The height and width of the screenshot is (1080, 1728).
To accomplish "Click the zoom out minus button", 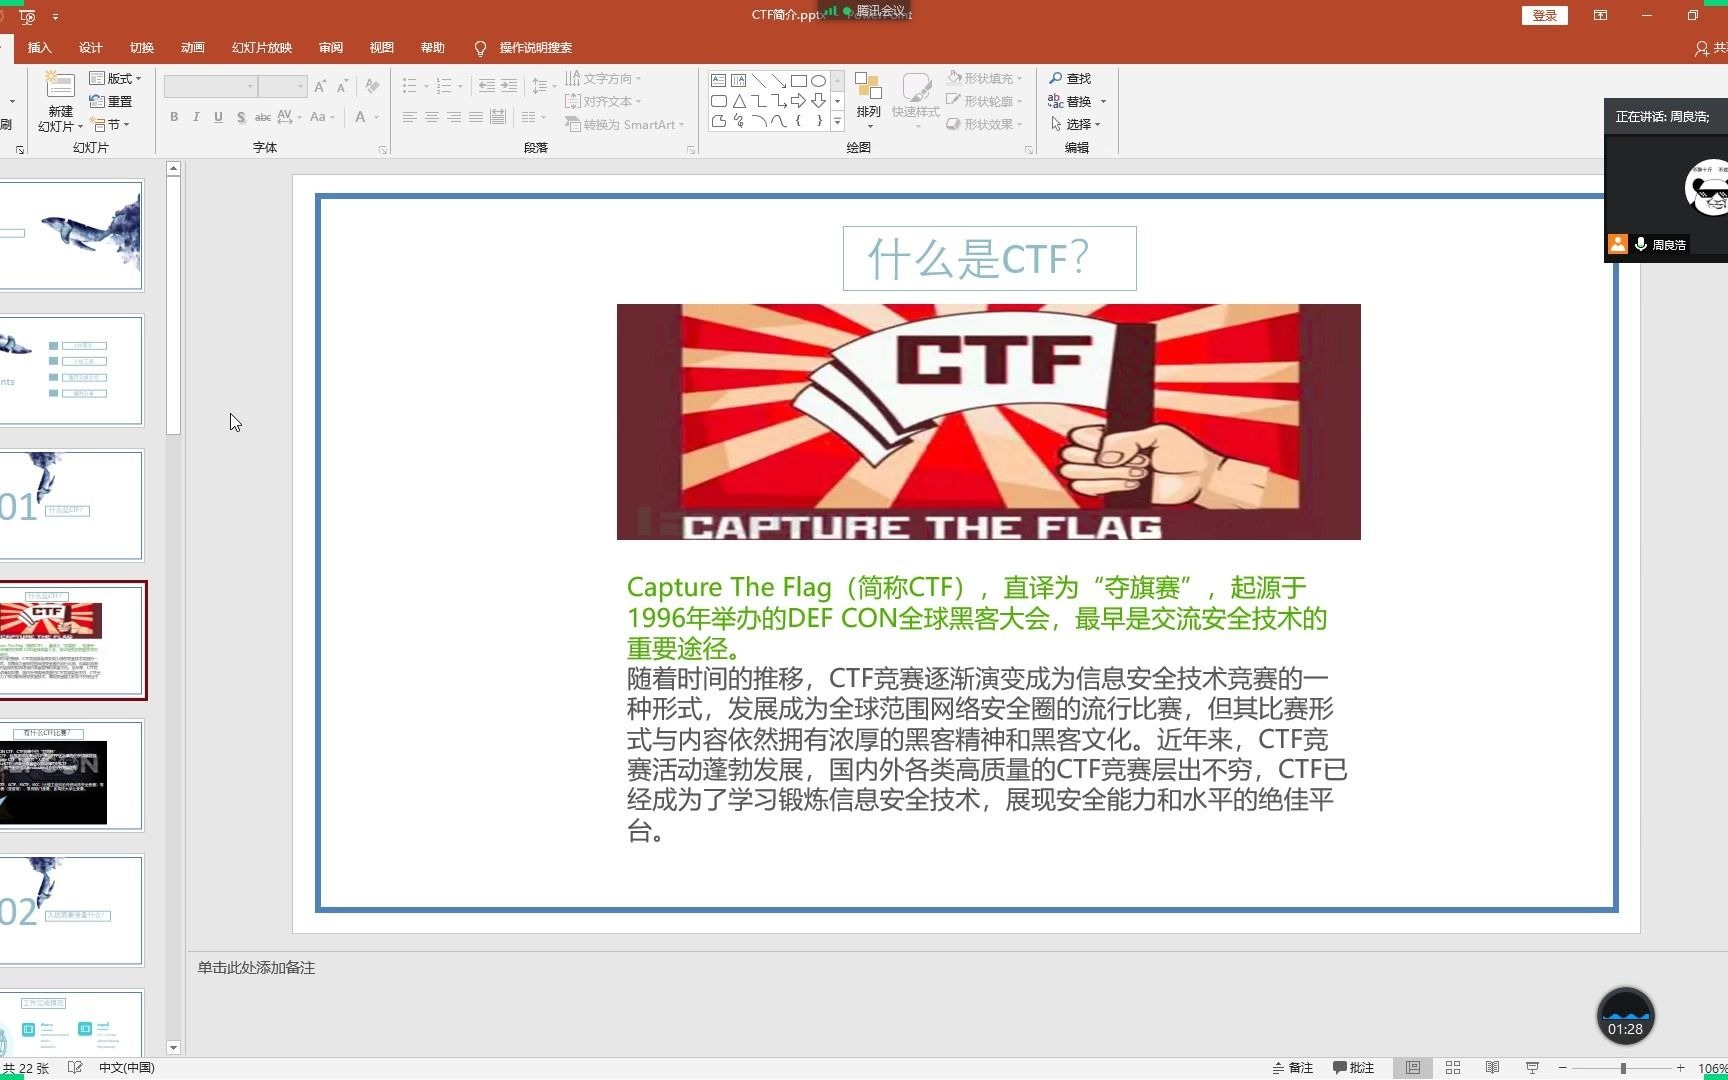I will (1563, 1068).
